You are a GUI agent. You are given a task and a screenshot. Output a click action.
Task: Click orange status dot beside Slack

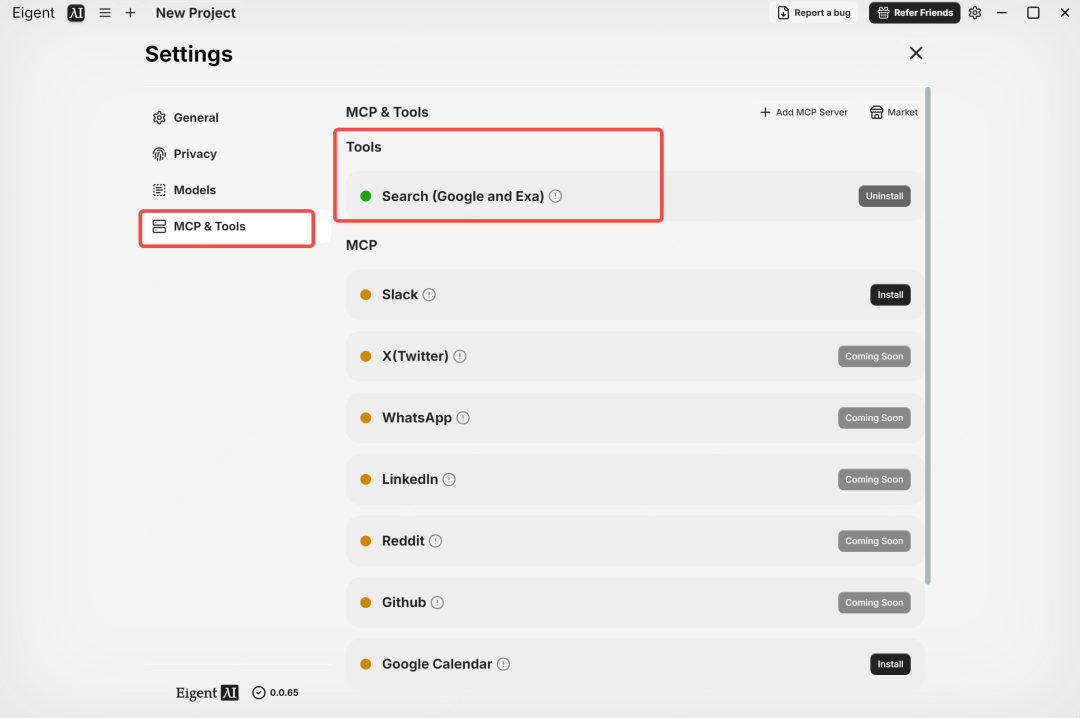click(366, 295)
